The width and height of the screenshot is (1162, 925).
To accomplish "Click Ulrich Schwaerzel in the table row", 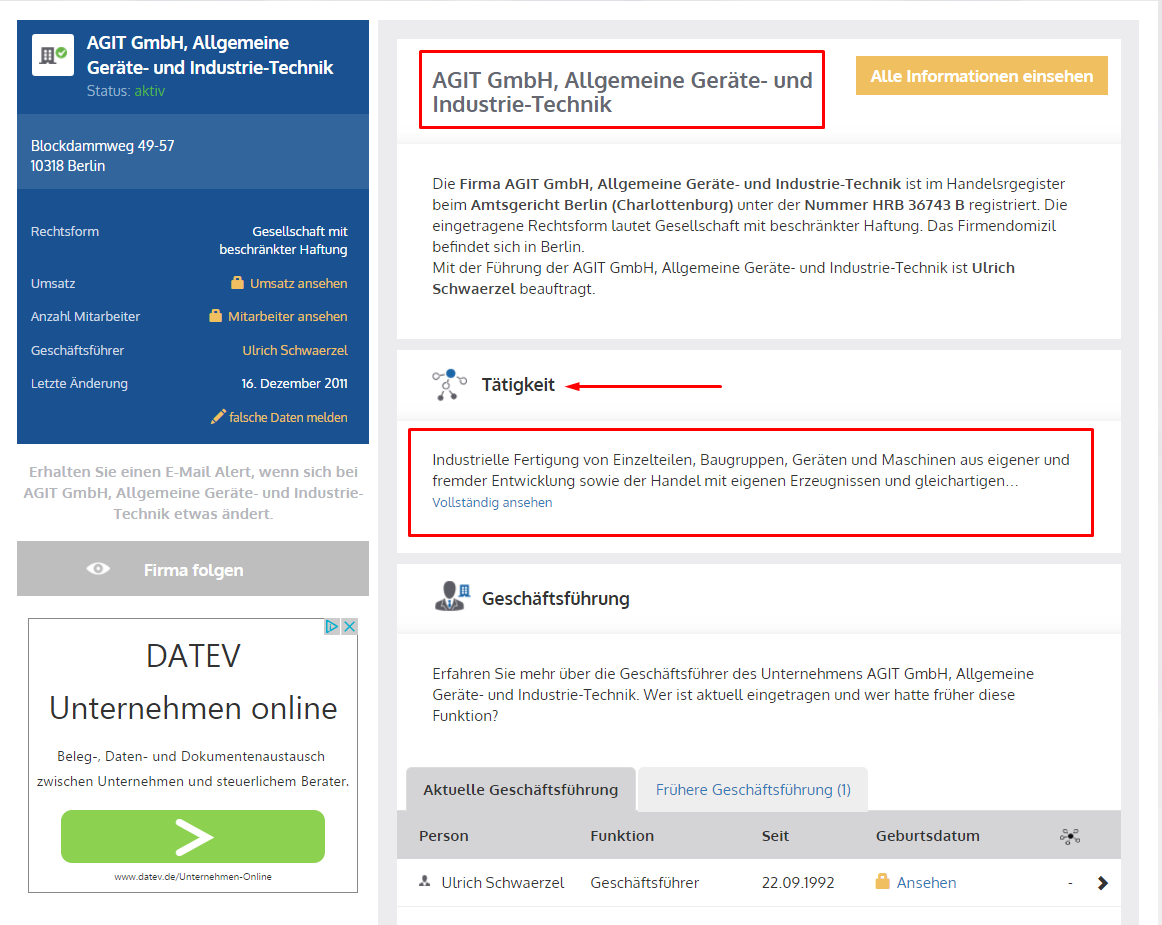I will point(502,883).
